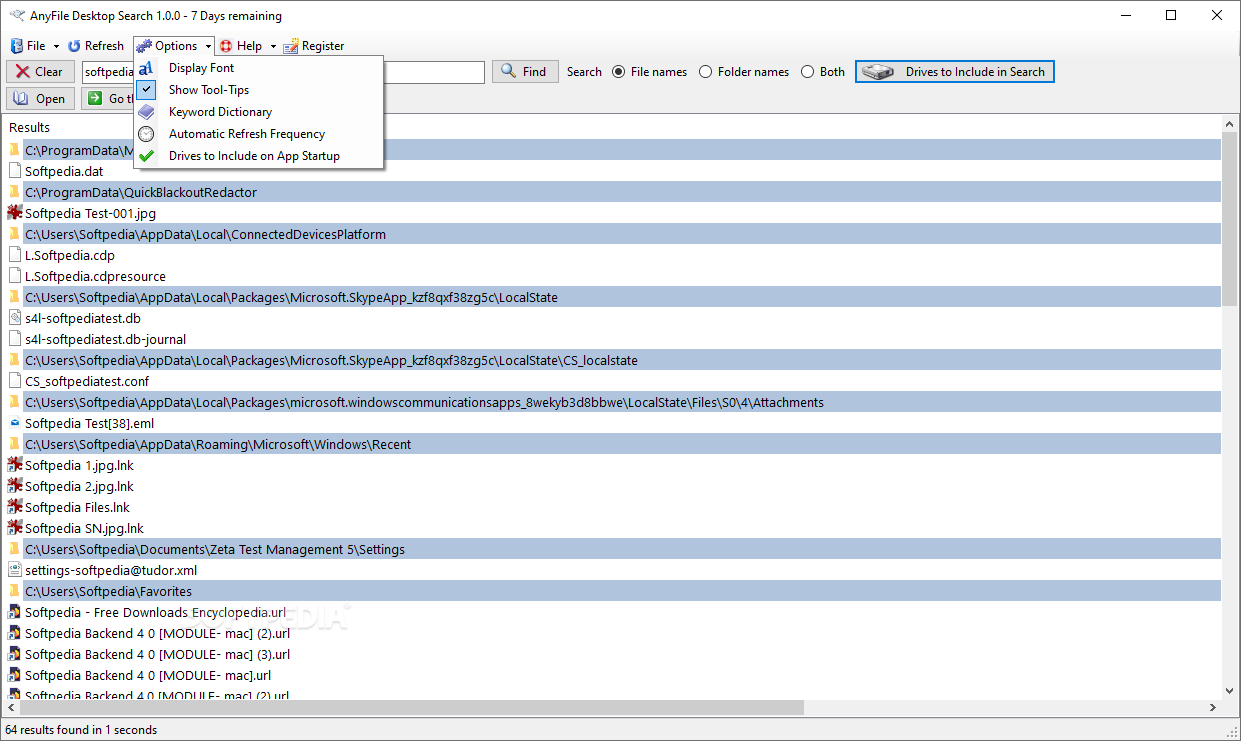Click the scroll right arrow

(1213, 707)
